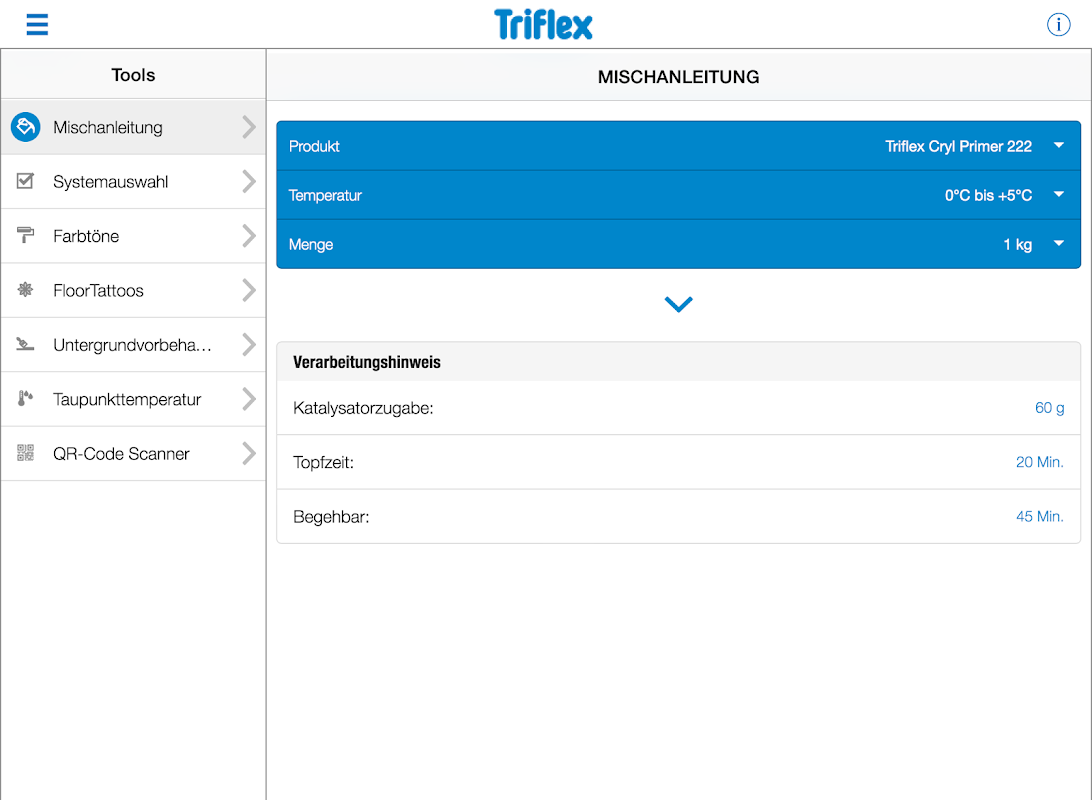The height and width of the screenshot is (800, 1092).
Task: Click the blue down chevron below Menge
Action: (678, 304)
